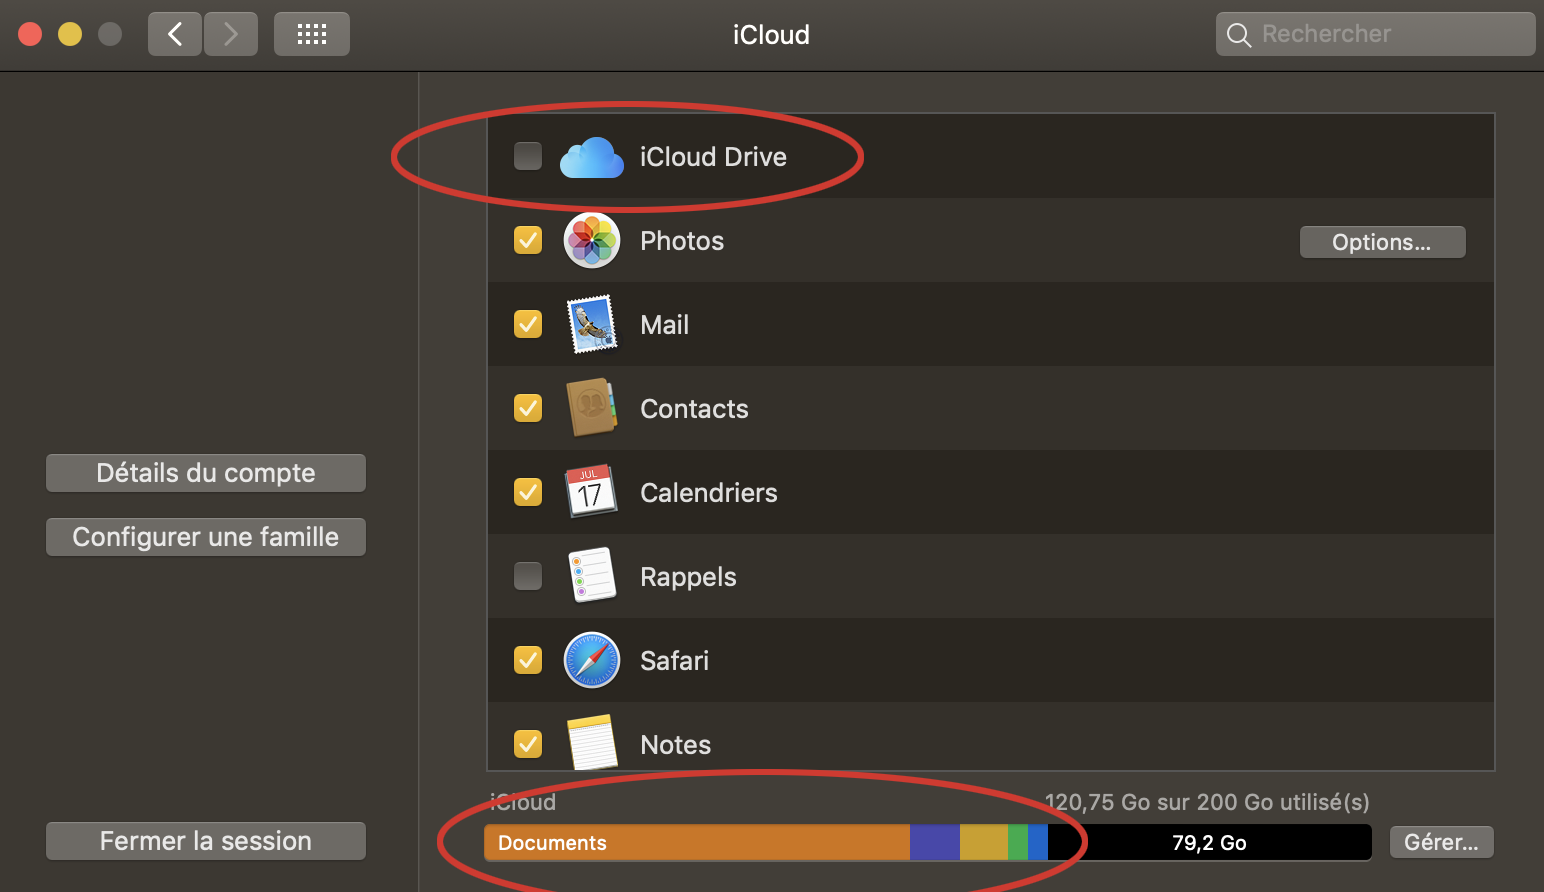Screen dimensions: 1544x892
Task: Uncheck the Photos checkbox
Action: point(528,240)
